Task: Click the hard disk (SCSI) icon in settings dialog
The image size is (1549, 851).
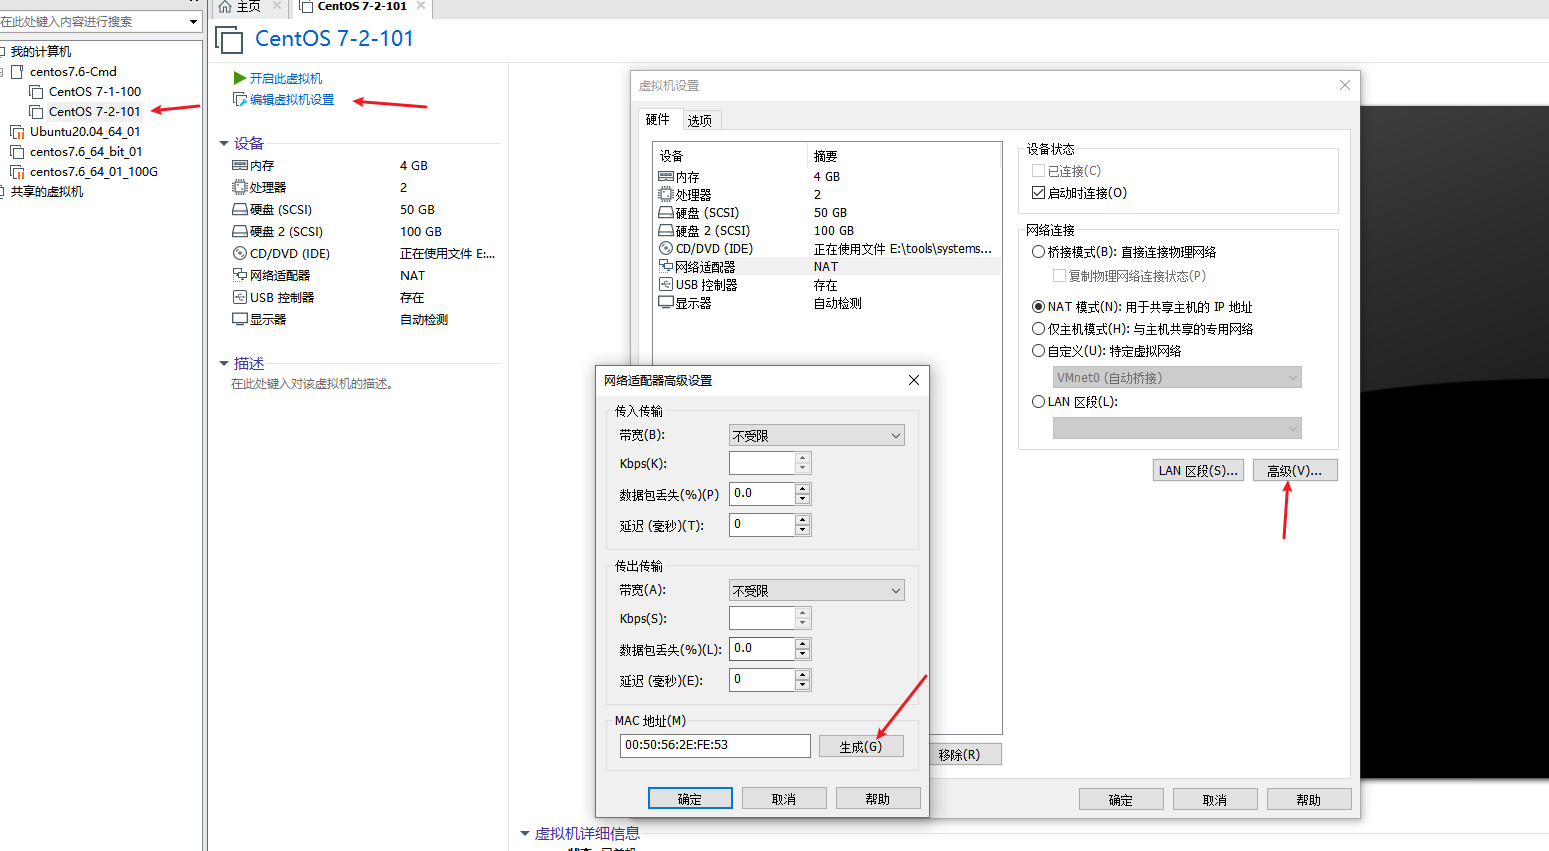Action: [666, 212]
